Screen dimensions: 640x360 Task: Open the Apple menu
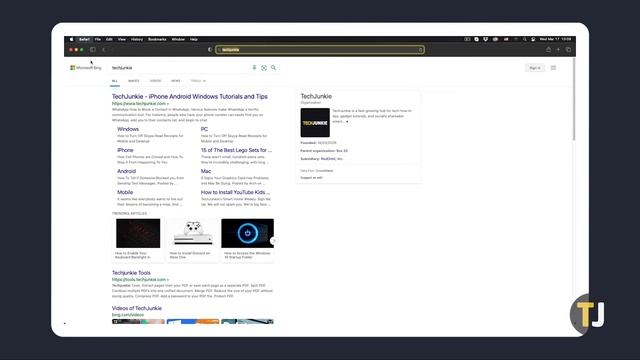71,39
